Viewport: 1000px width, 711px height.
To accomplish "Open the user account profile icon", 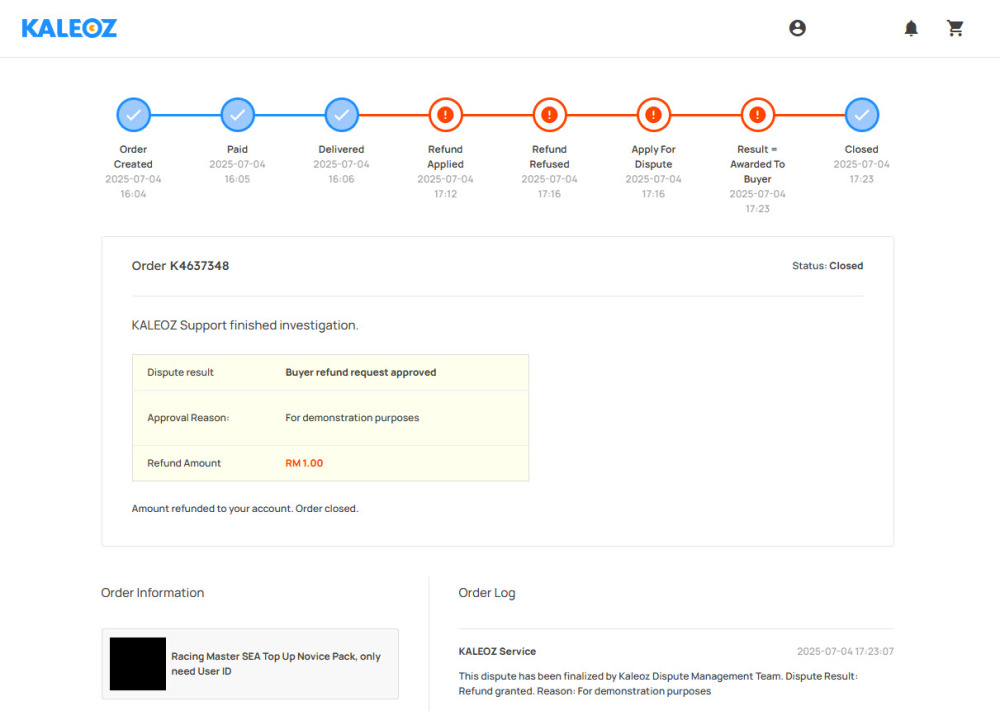I will point(797,28).
